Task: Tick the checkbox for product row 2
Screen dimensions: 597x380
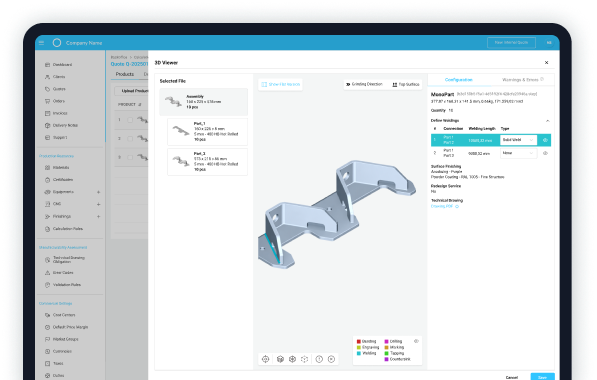Action: [130, 139]
